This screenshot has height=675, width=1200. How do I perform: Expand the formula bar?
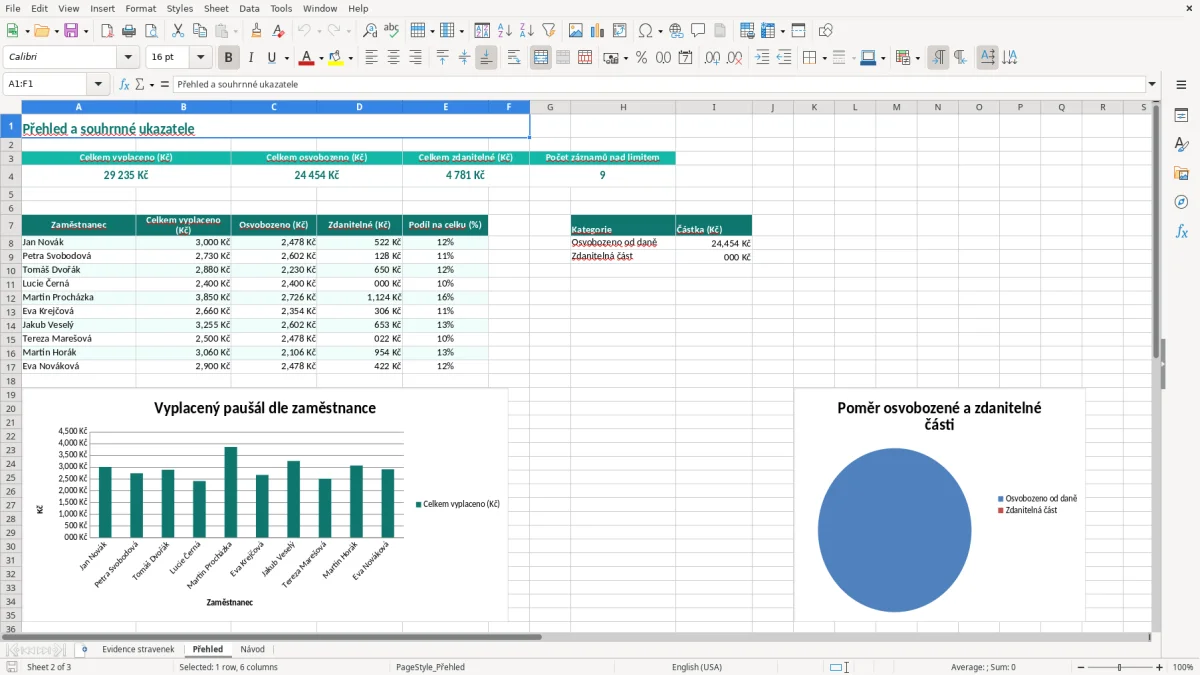[1152, 84]
